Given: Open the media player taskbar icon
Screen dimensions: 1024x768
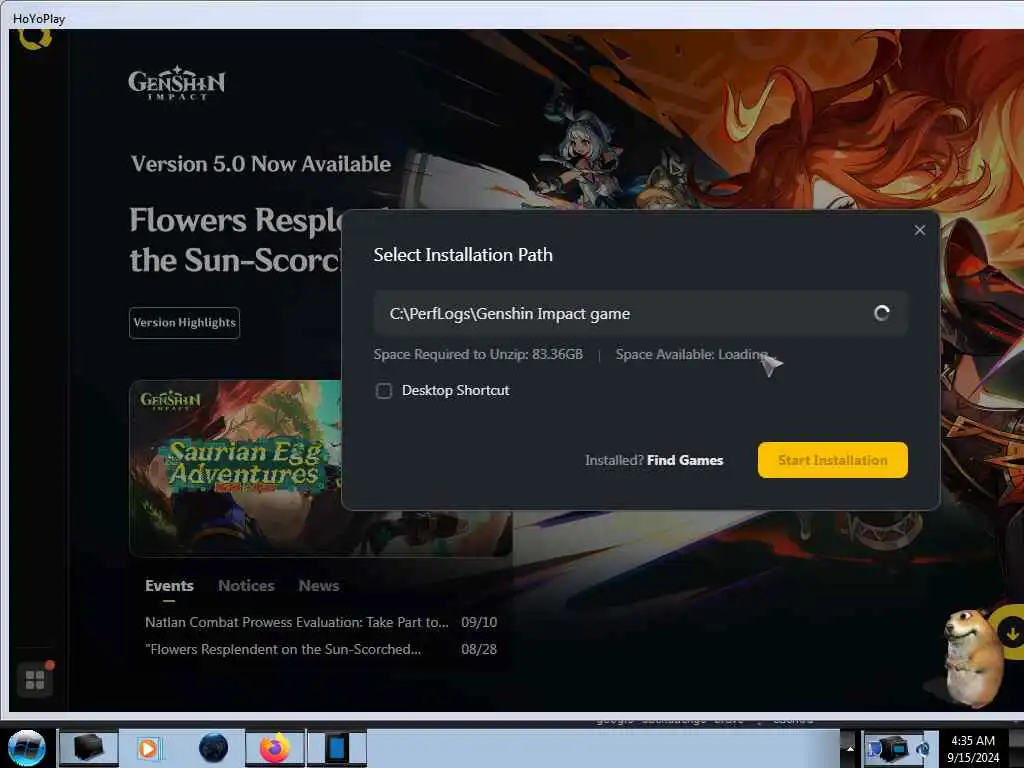Looking at the screenshot, I should coord(148,748).
